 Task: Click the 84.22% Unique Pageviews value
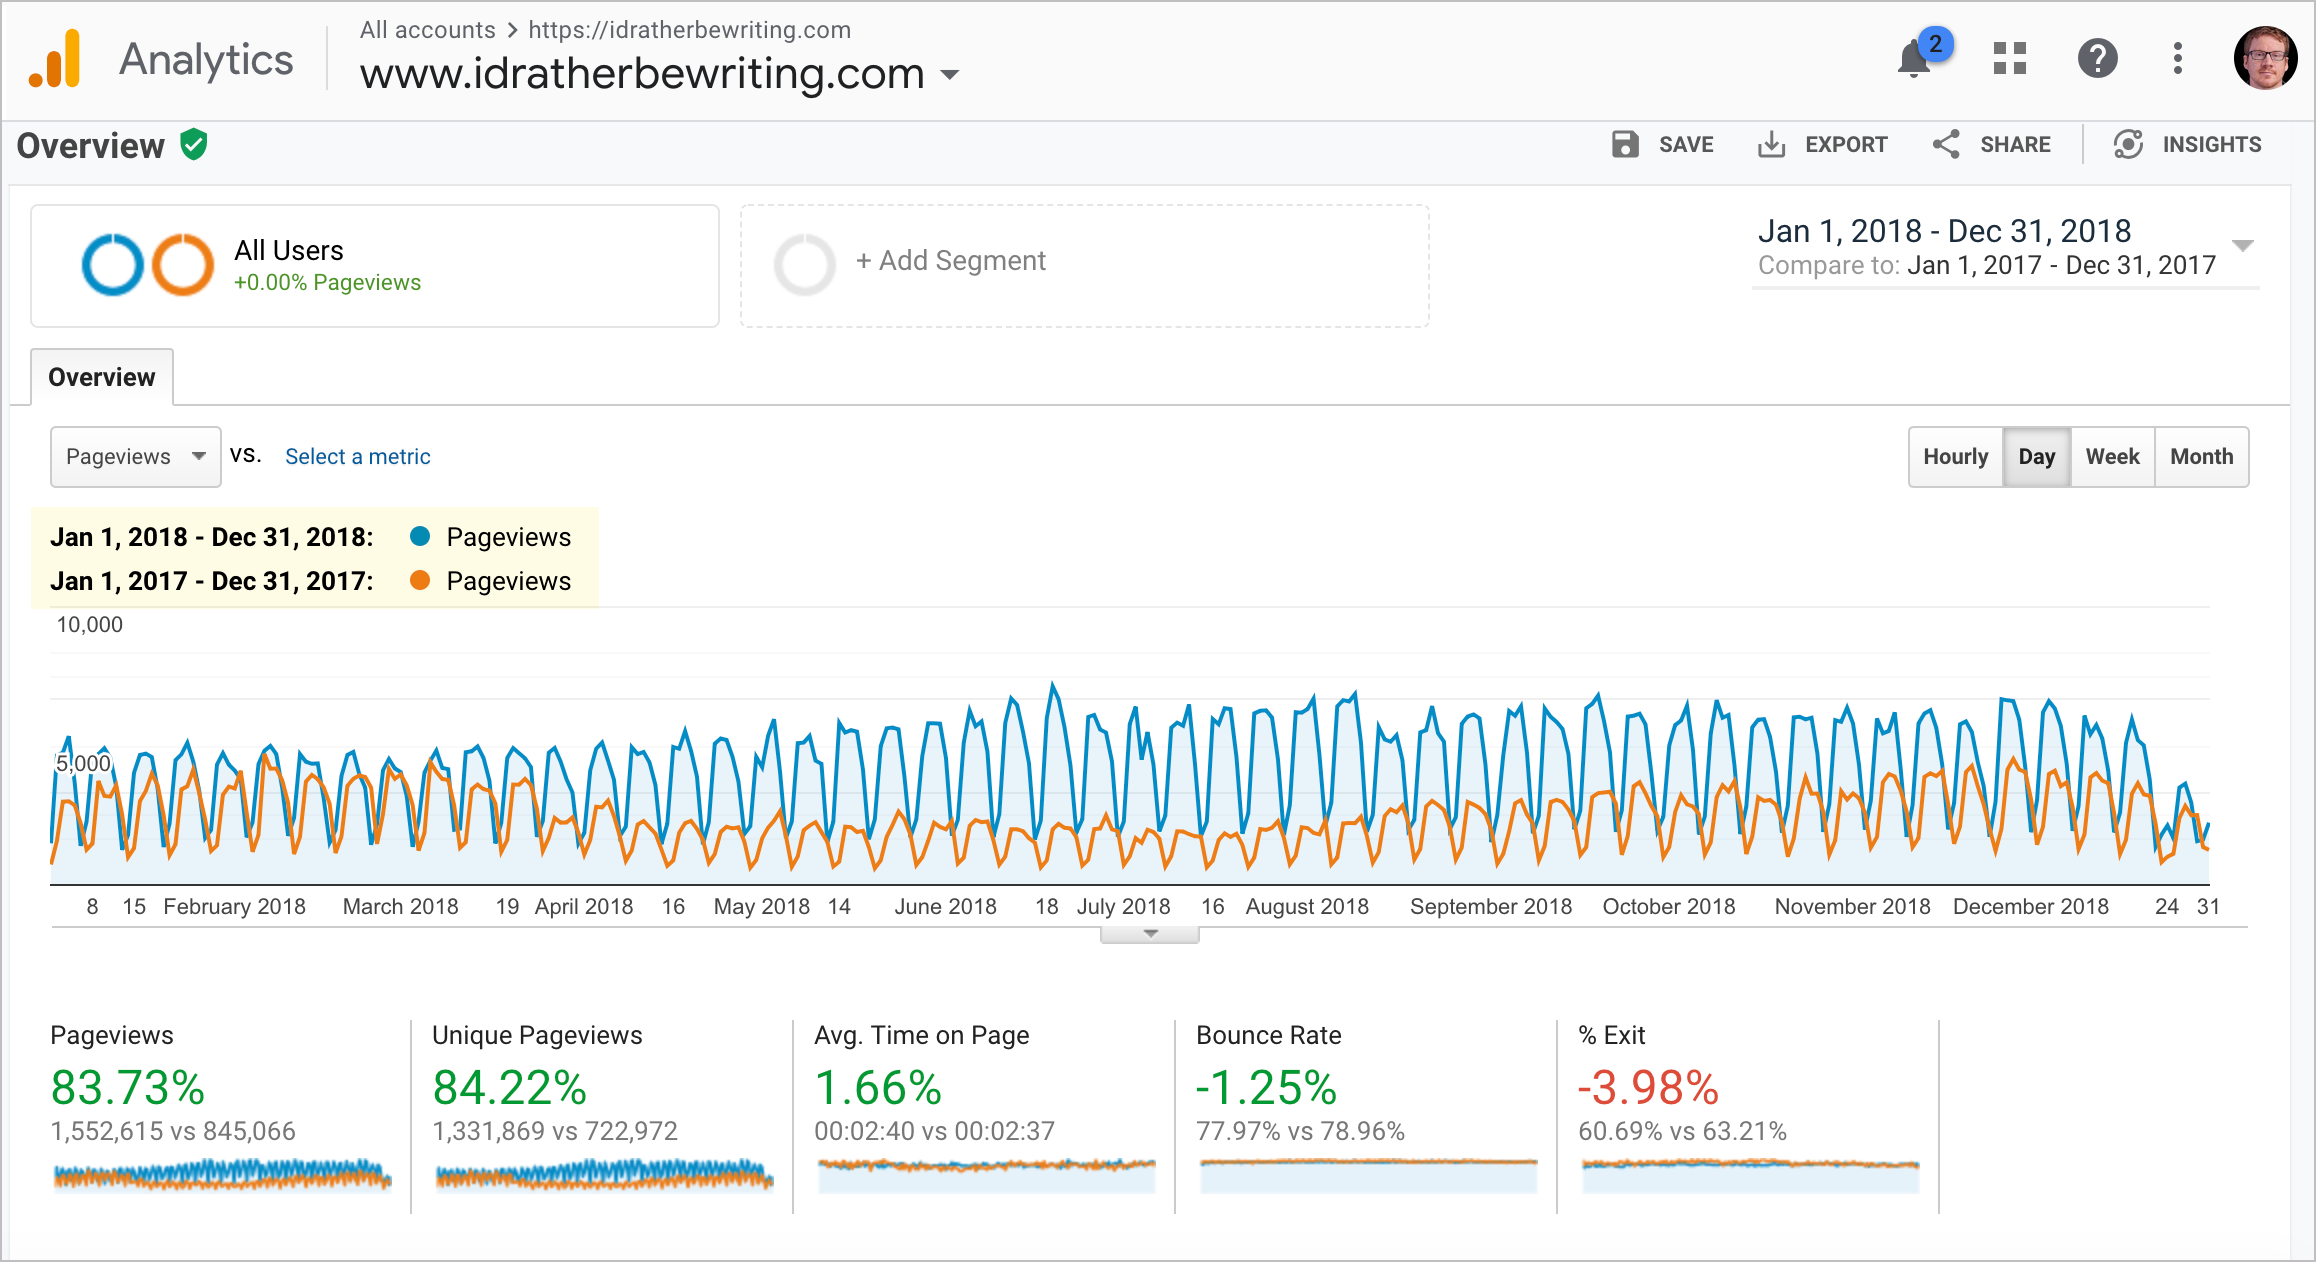[x=509, y=1088]
